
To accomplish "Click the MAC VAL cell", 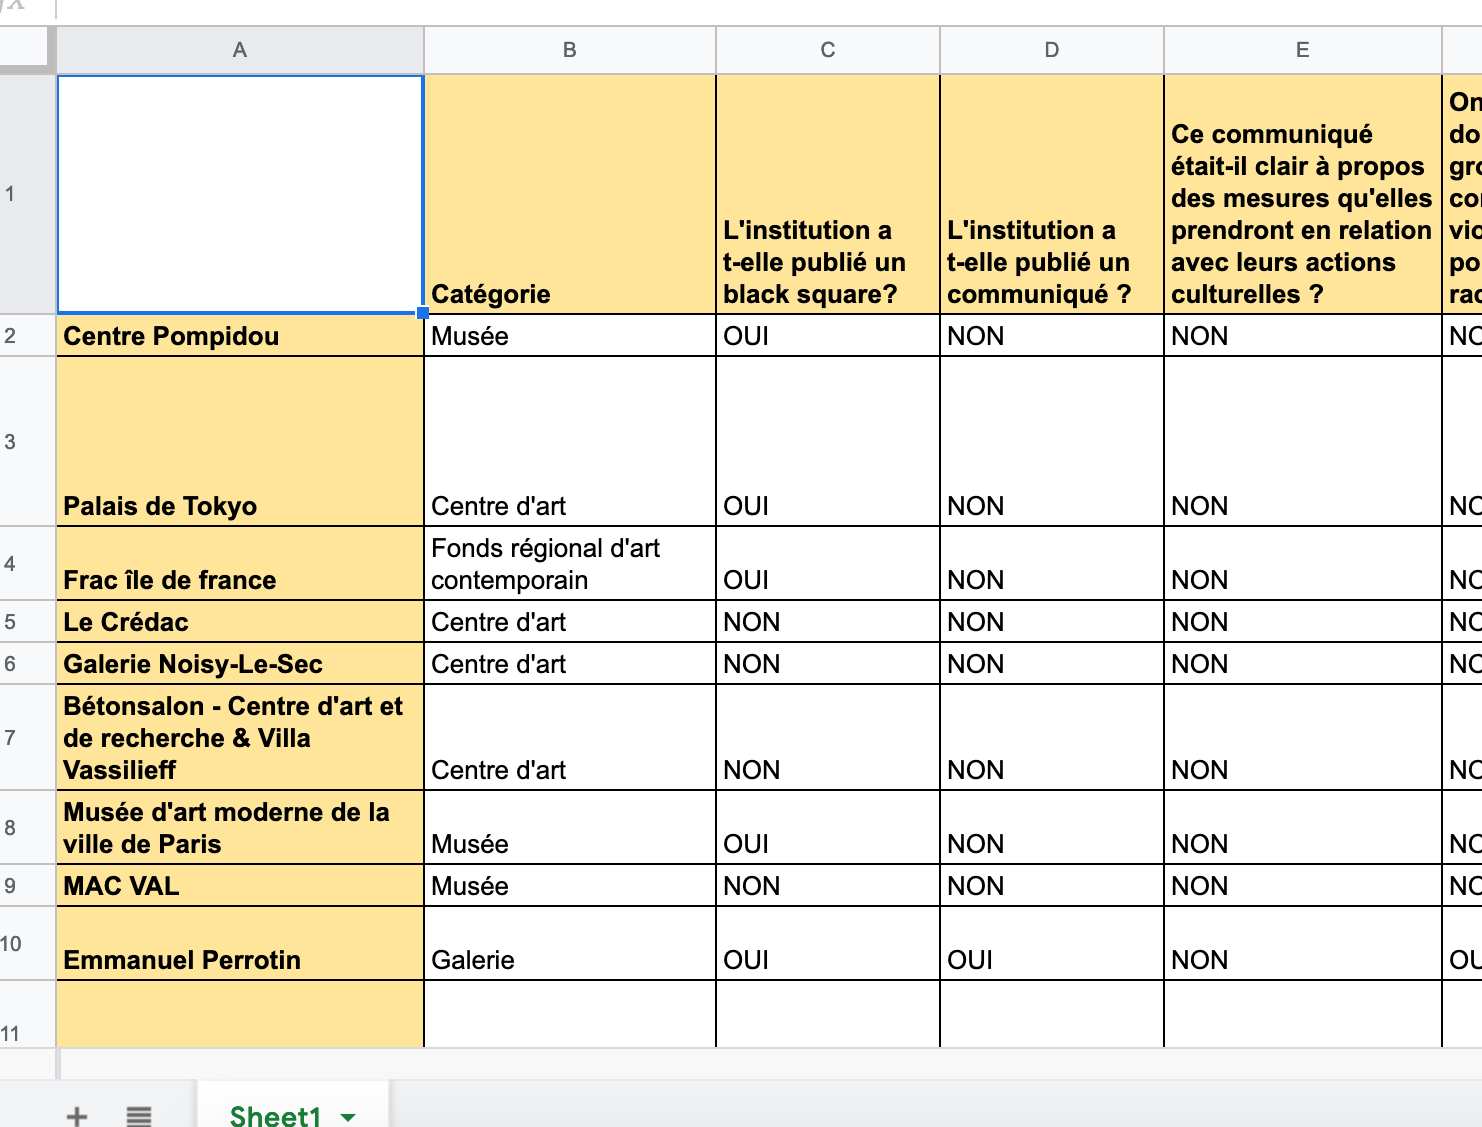I will pos(240,886).
